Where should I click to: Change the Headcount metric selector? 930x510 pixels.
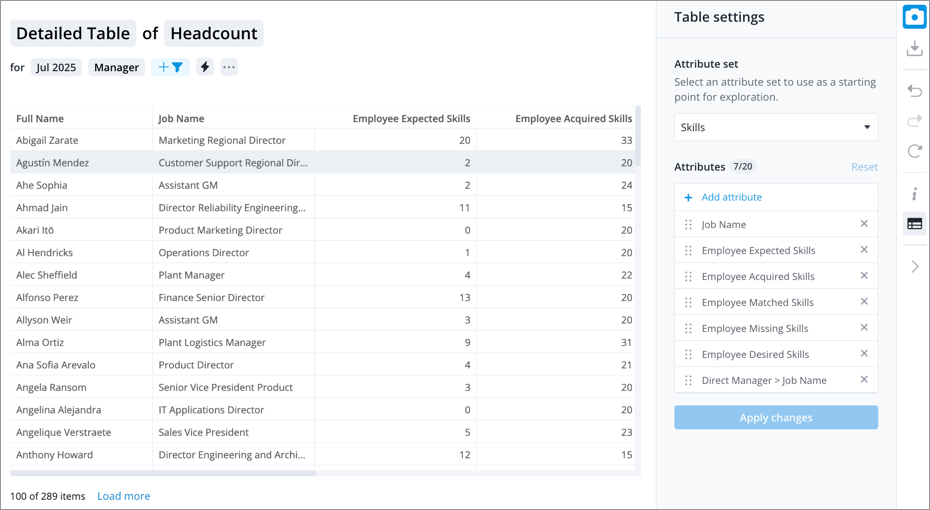tap(214, 33)
